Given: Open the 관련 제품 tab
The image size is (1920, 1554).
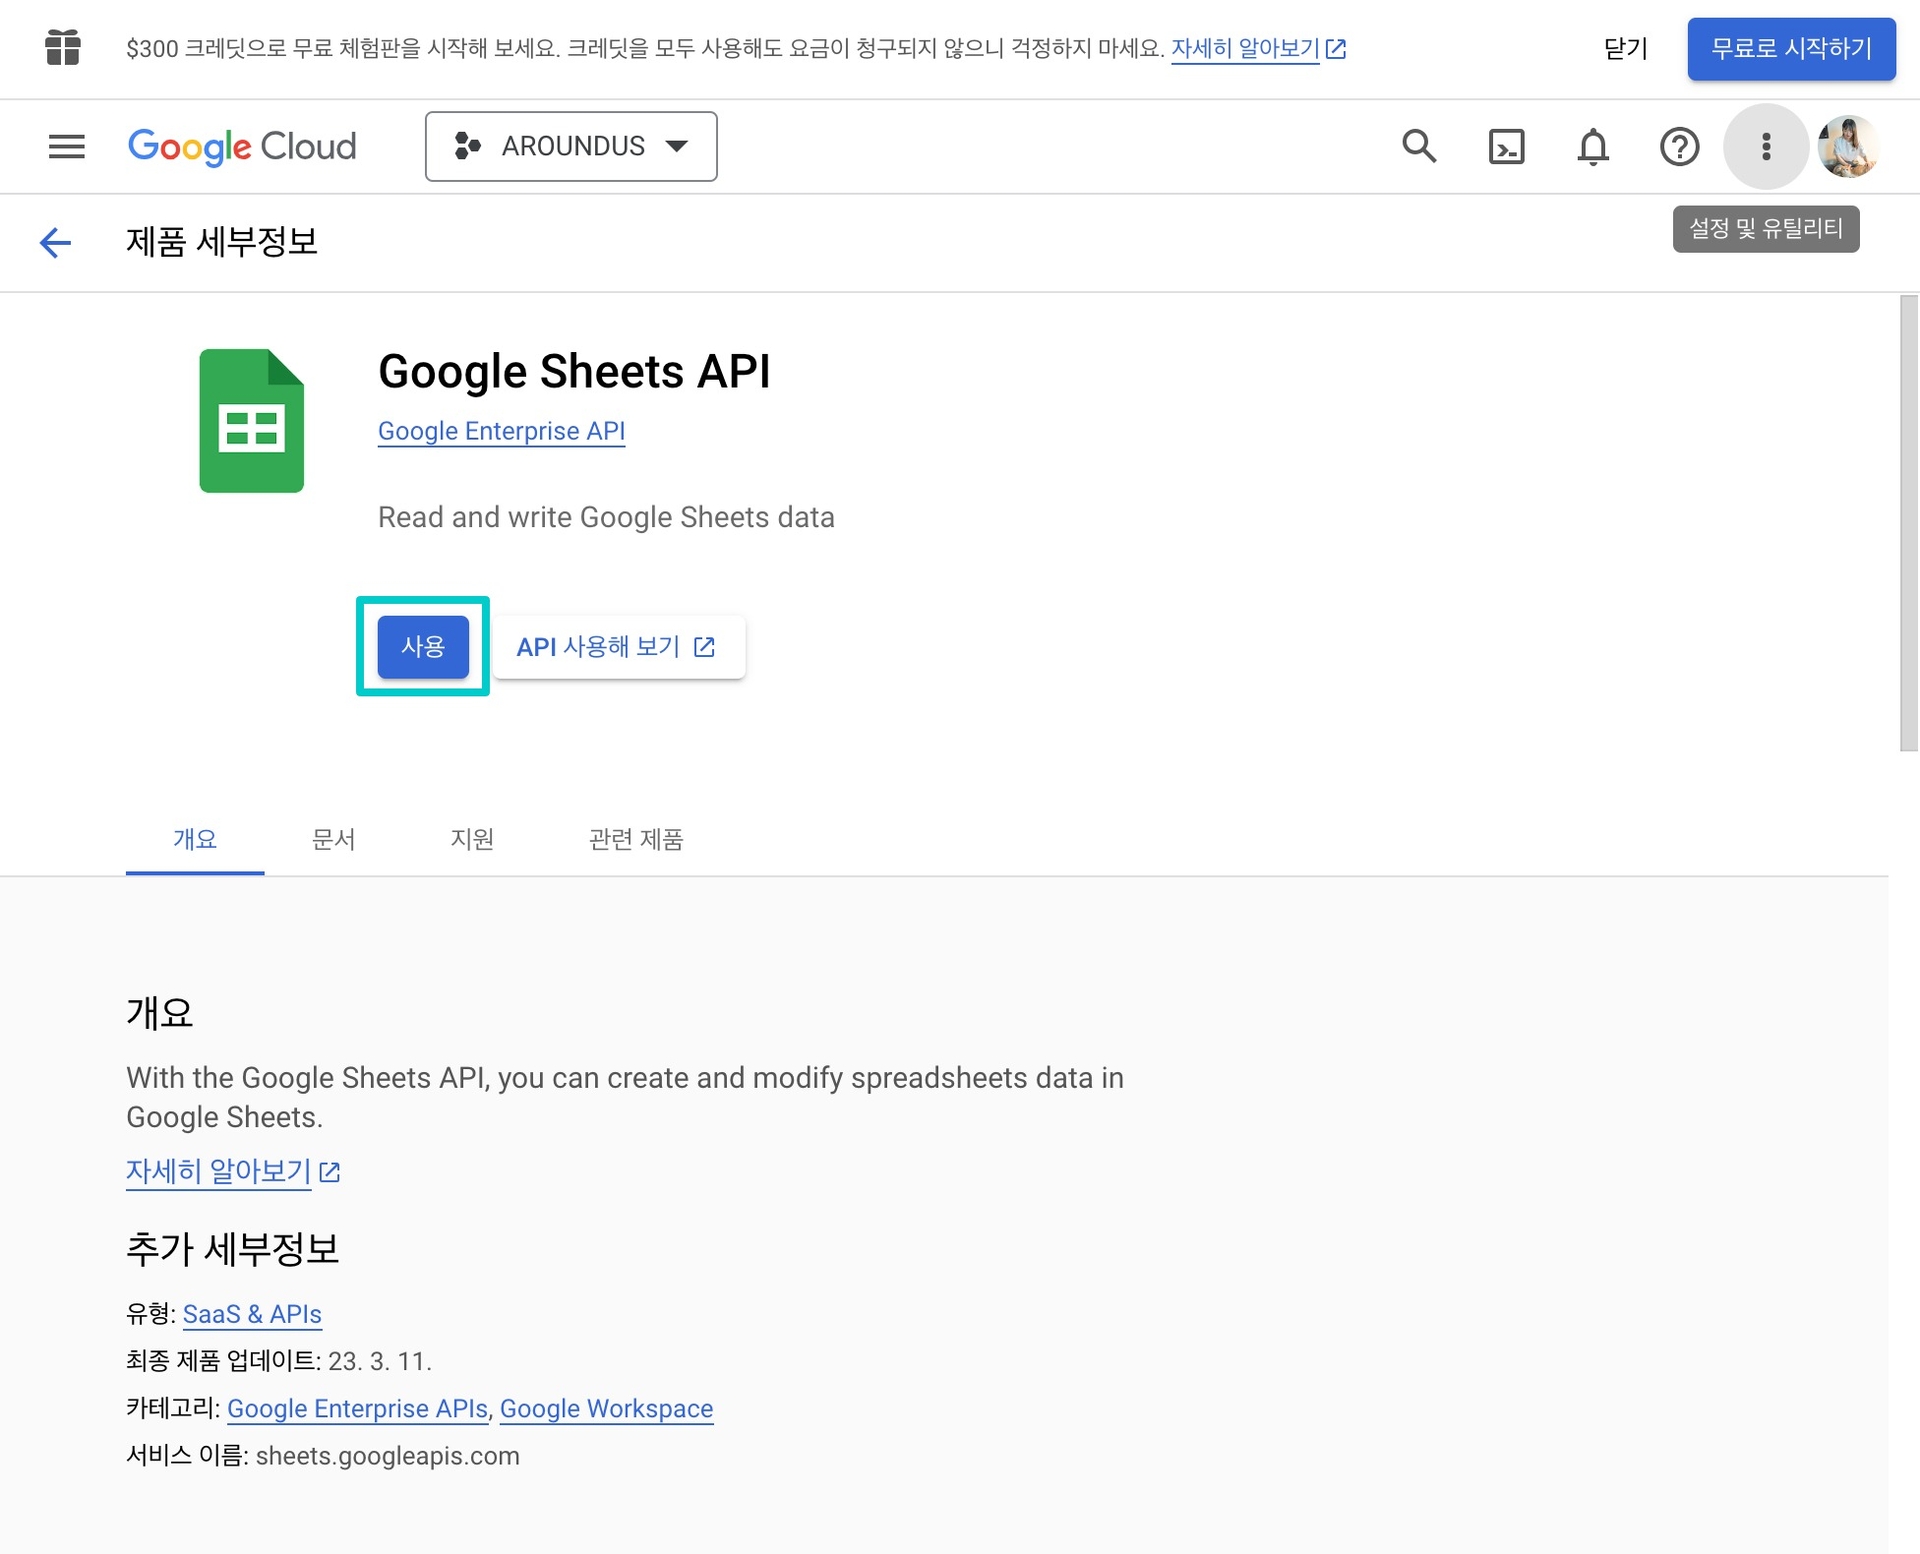Looking at the screenshot, I should click(635, 838).
